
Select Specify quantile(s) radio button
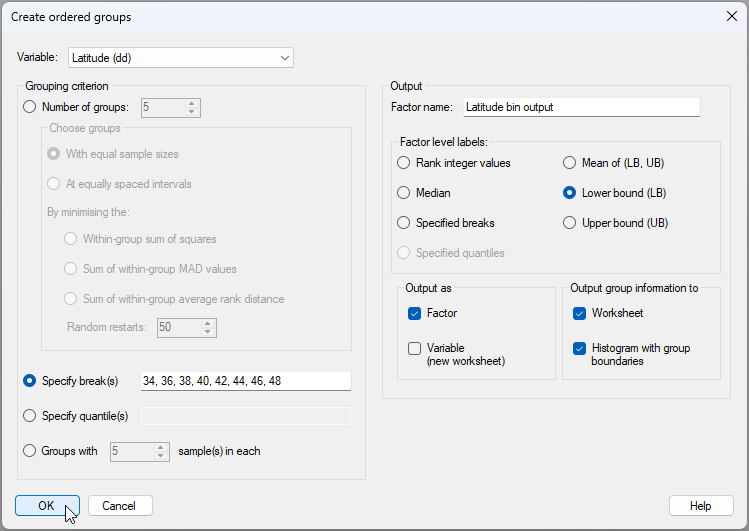[29, 415]
